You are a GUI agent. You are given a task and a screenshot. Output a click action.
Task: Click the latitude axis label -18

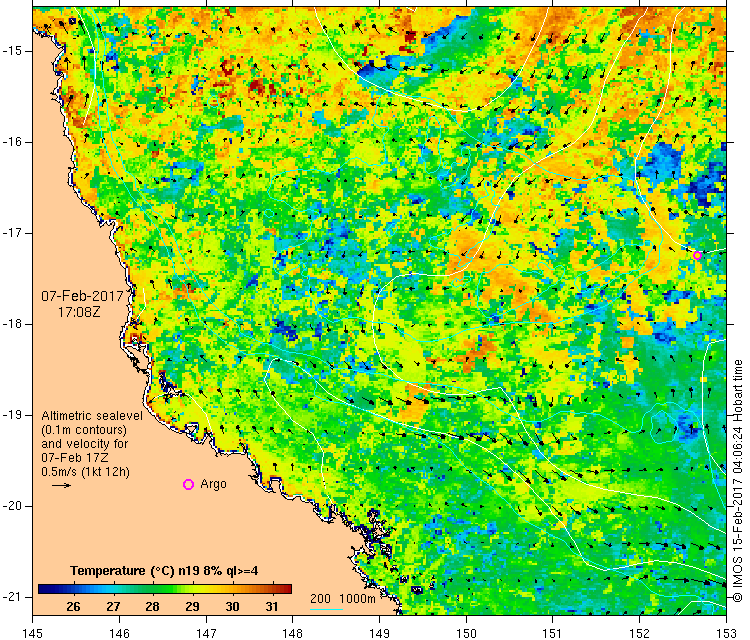coord(11,324)
